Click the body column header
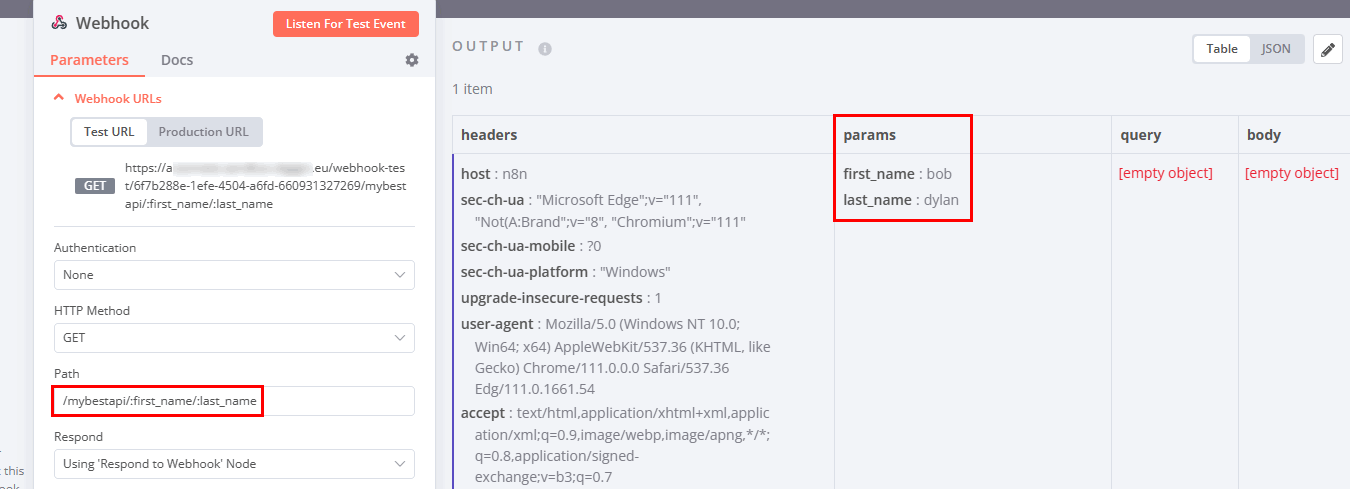Viewport: 1350px width, 489px height. 1264,135
